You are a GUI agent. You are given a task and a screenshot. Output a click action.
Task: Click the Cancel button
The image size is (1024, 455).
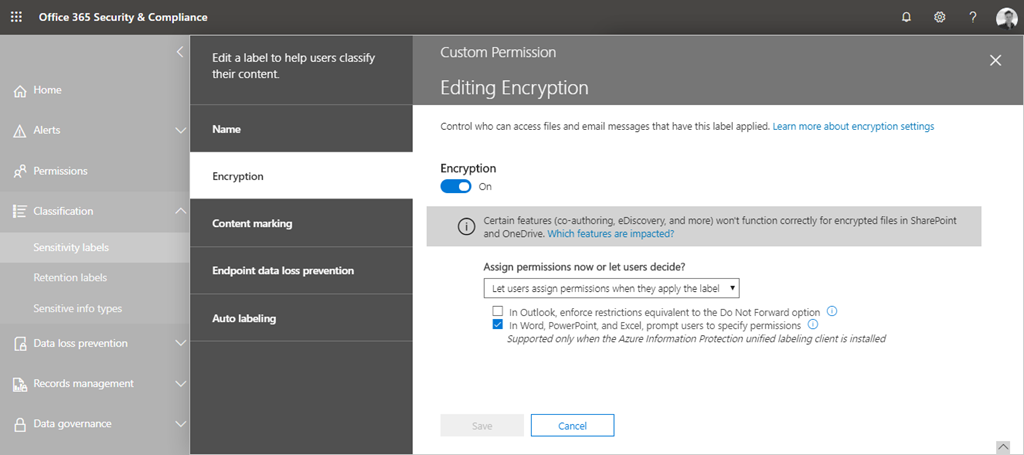pos(572,426)
